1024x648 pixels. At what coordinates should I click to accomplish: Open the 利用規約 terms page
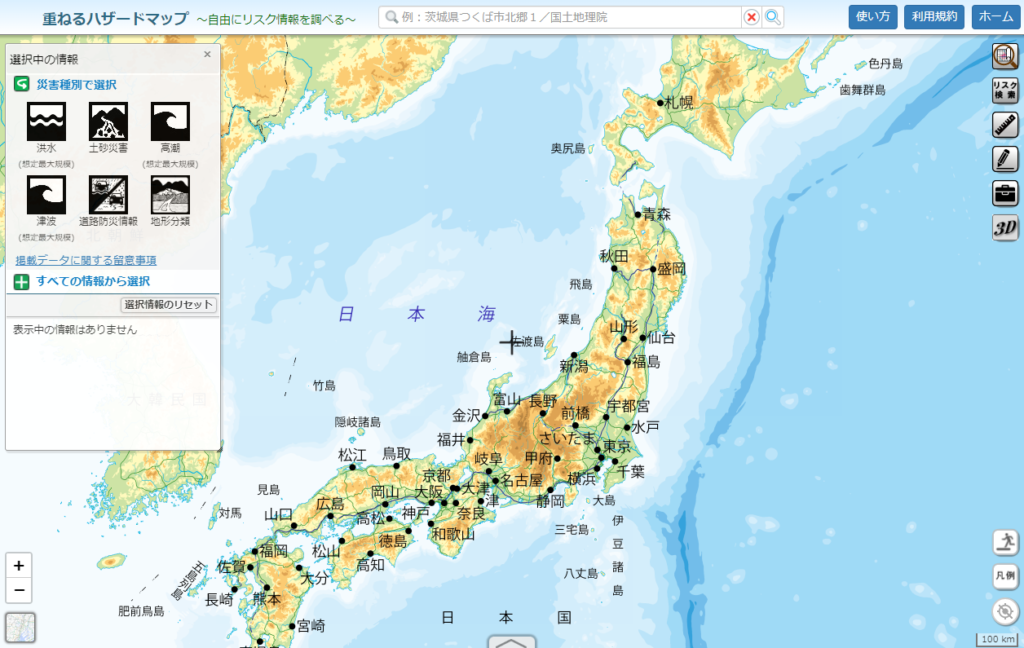[935, 17]
